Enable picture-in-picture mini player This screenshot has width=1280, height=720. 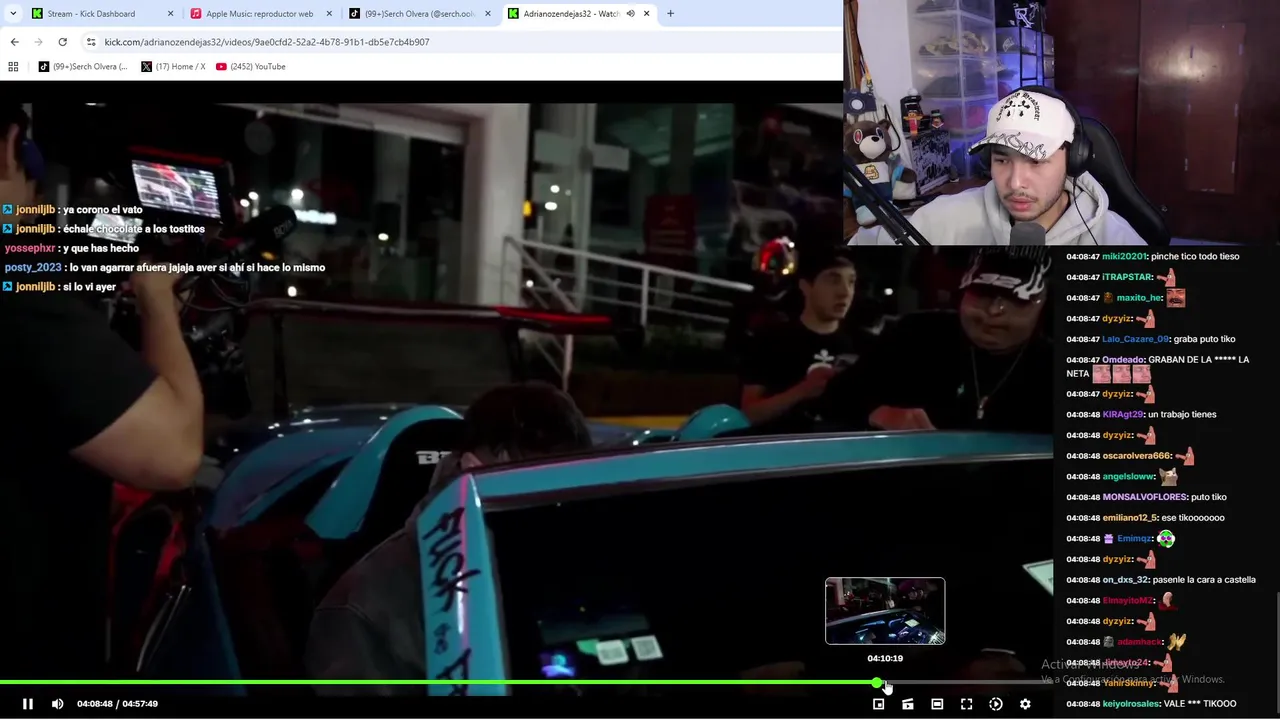coord(878,704)
